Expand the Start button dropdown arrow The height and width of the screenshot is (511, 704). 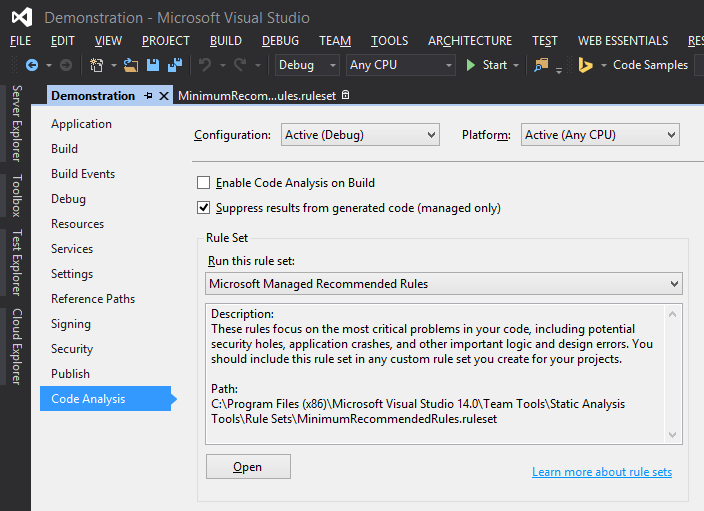(x=516, y=66)
